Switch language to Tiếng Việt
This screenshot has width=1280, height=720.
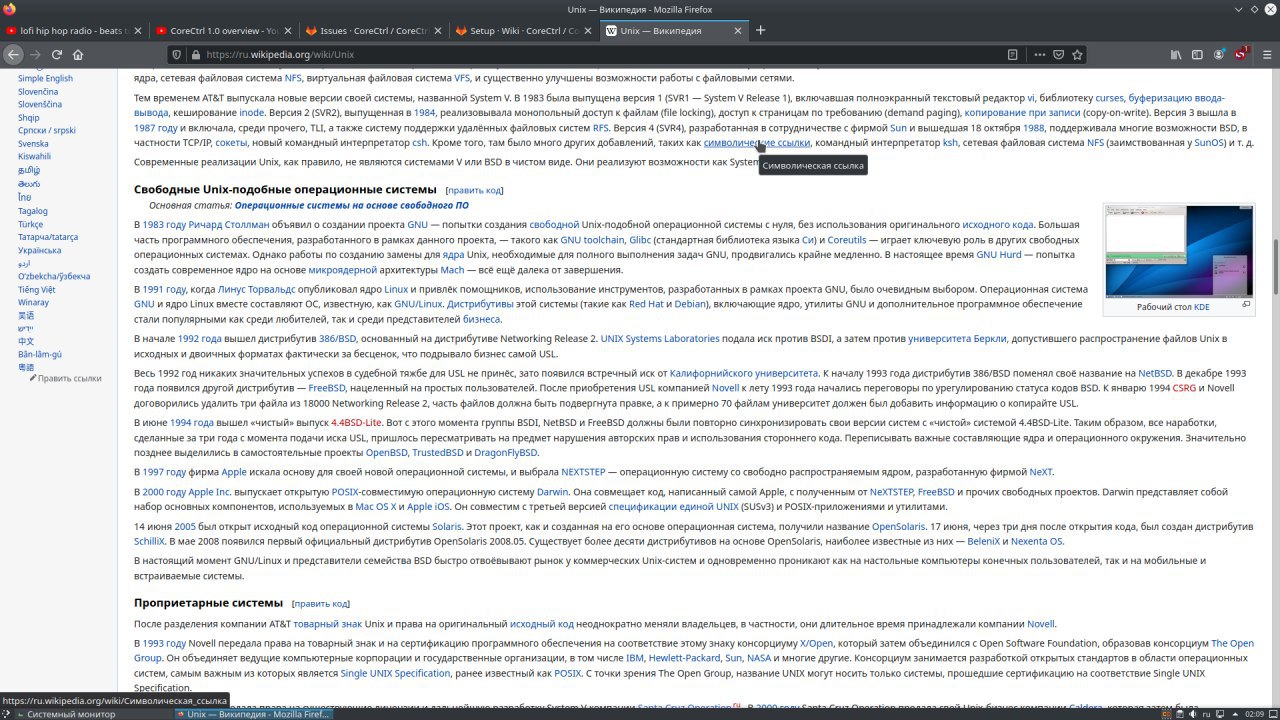tap(36, 290)
